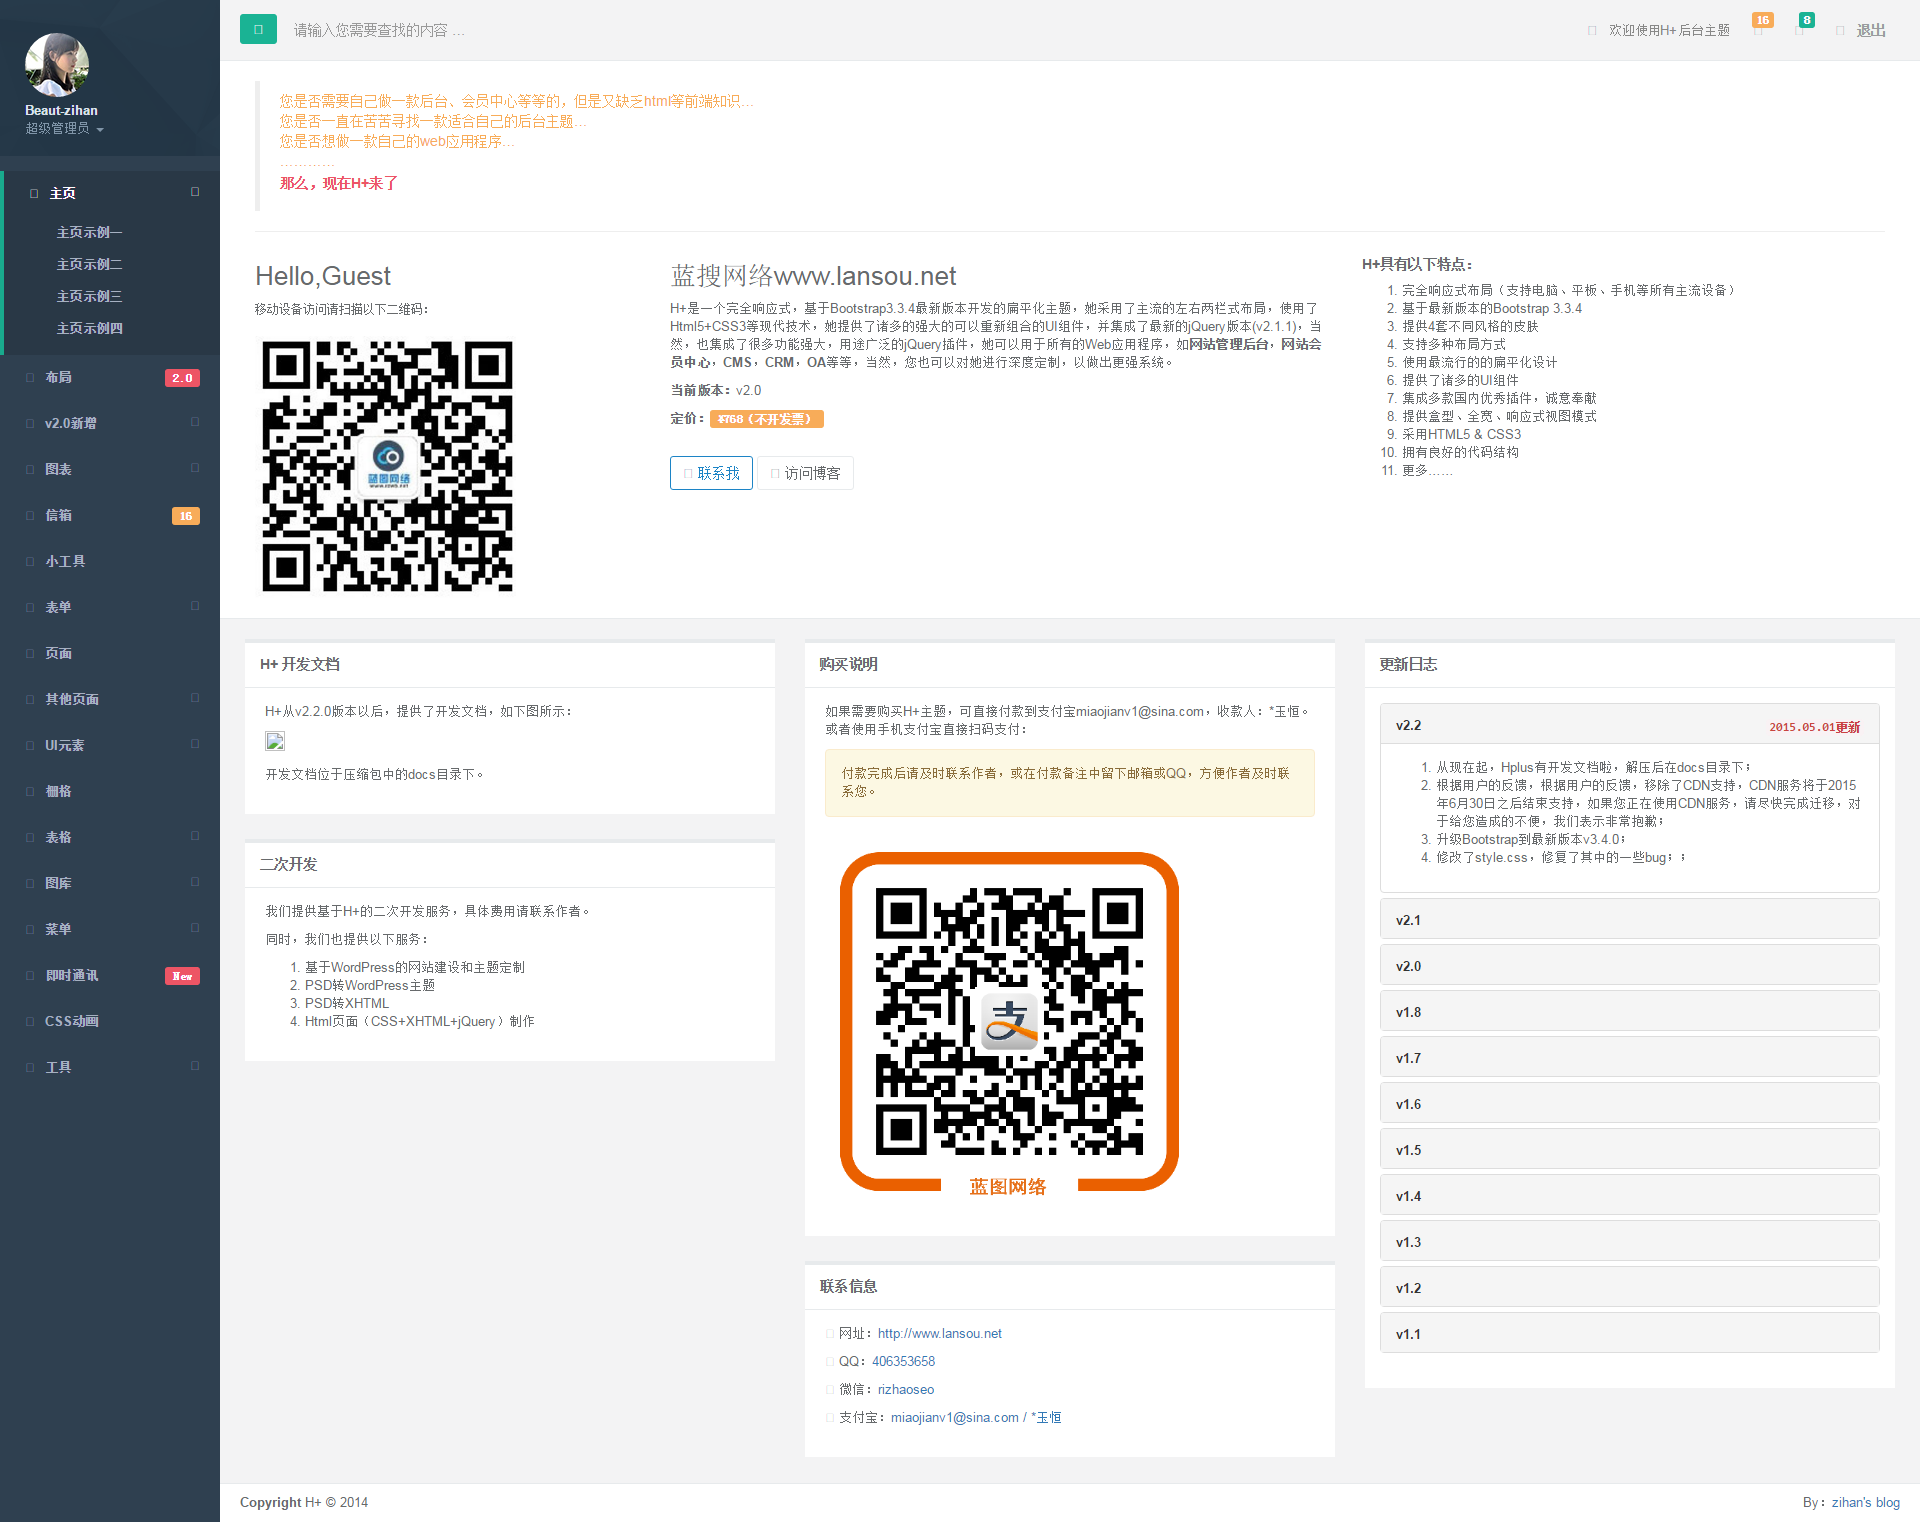Image resolution: width=1920 pixels, height=1522 pixels.
Task: Select 主页示例四 in sidebar
Action: pos(90,328)
